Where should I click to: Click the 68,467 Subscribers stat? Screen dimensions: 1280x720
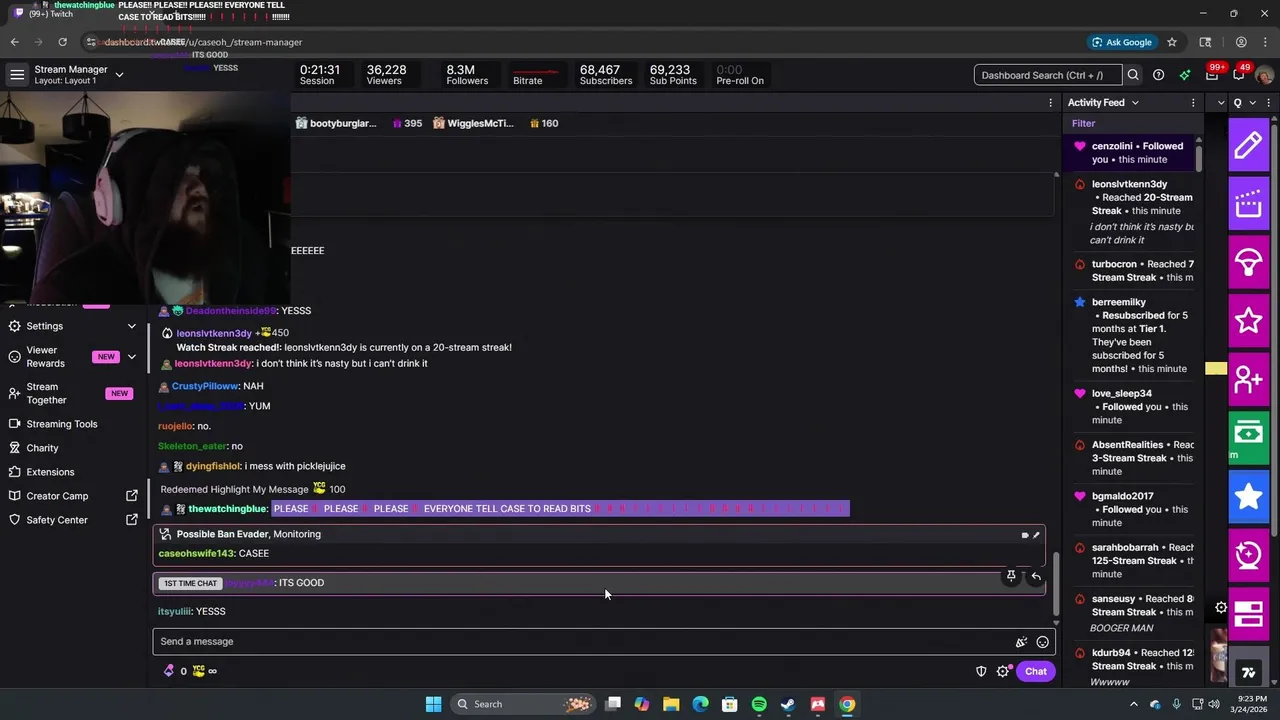pos(606,75)
